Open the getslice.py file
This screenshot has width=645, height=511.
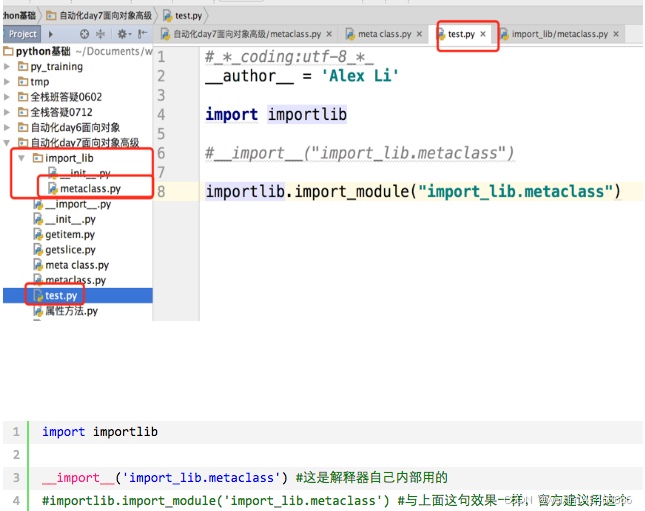click(65, 250)
